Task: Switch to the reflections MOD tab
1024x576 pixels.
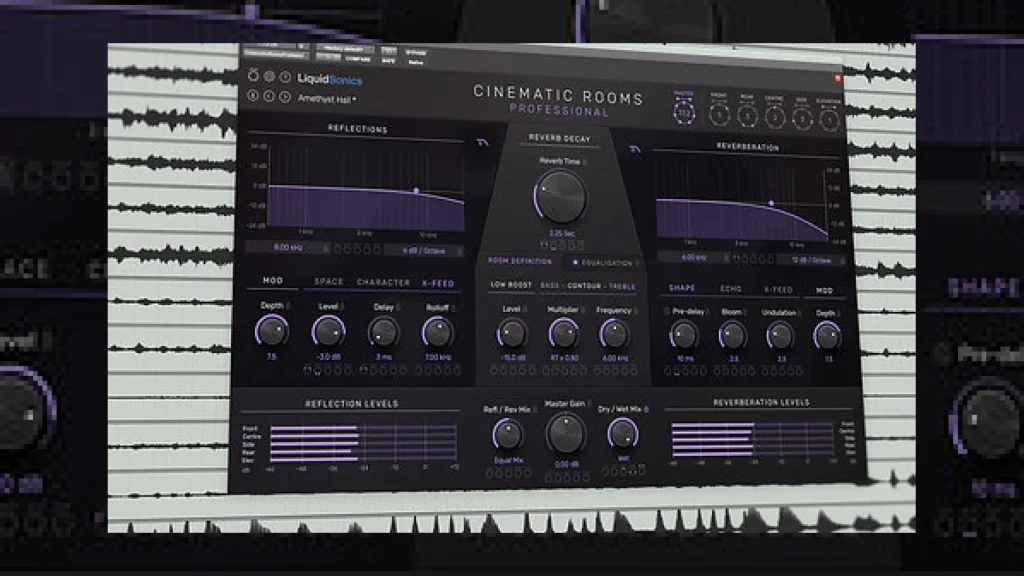Action: click(273, 280)
